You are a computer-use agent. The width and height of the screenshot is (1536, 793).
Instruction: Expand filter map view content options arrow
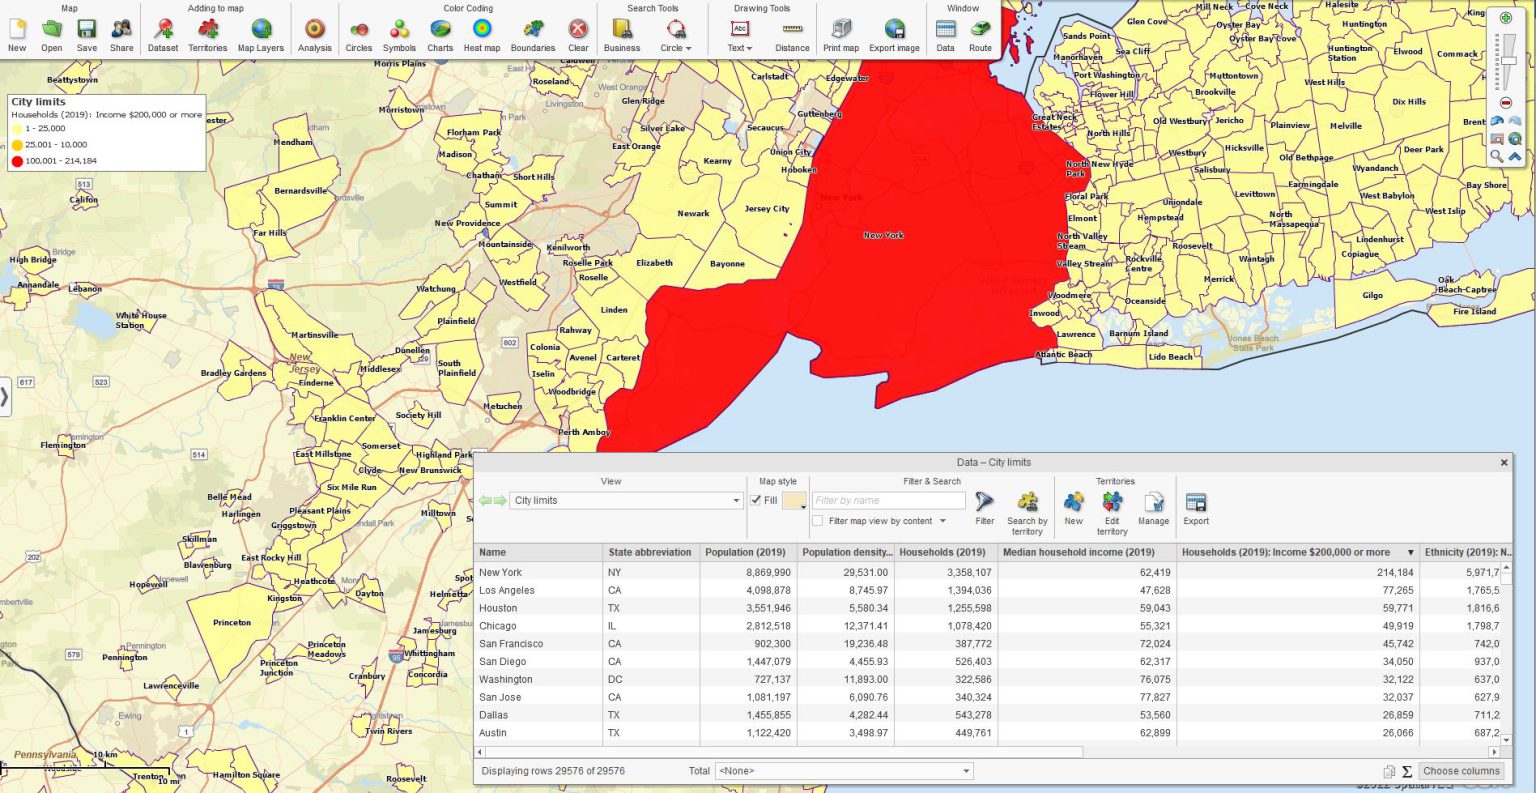(x=942, y=521)
